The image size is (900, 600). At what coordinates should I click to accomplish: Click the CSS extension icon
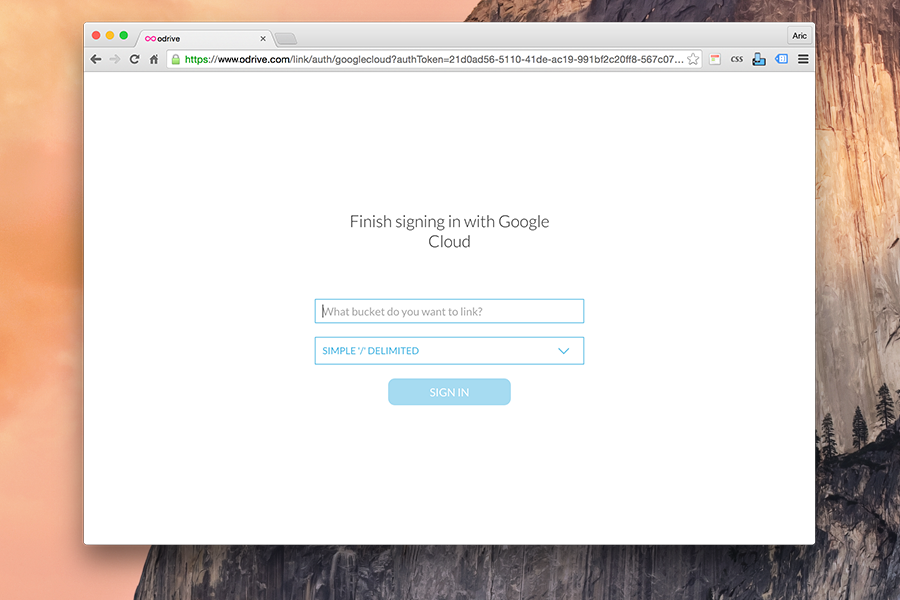pyautogui.click(x=736, y=59)
